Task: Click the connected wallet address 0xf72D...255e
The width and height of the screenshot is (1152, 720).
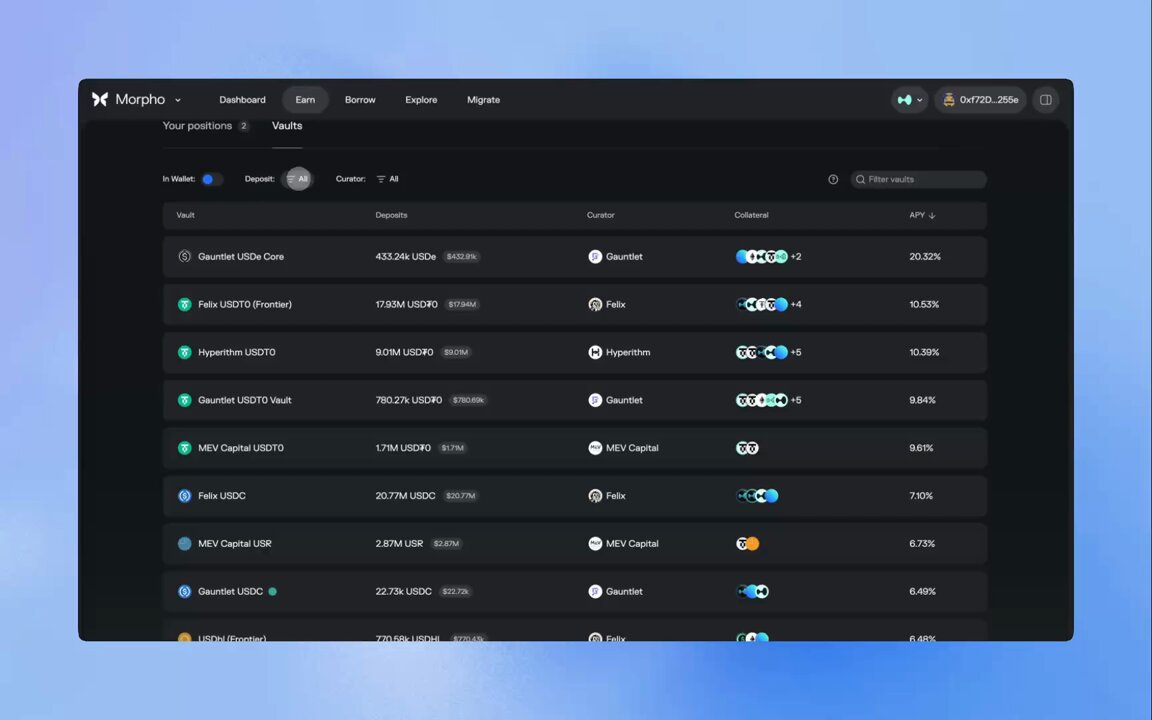Action: tap(988, 99)
